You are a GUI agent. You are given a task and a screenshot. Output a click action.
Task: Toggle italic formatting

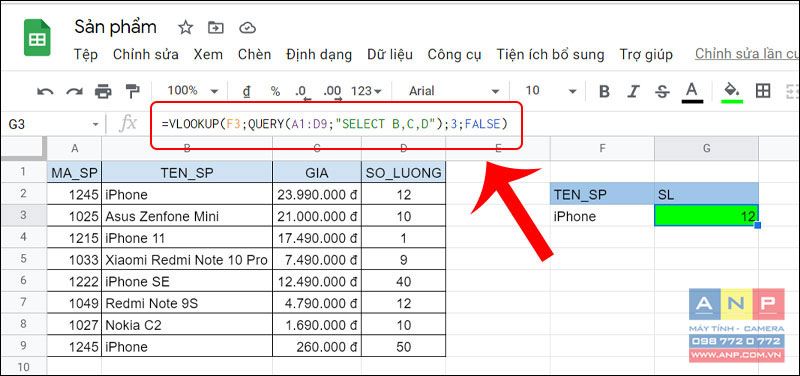633,91
